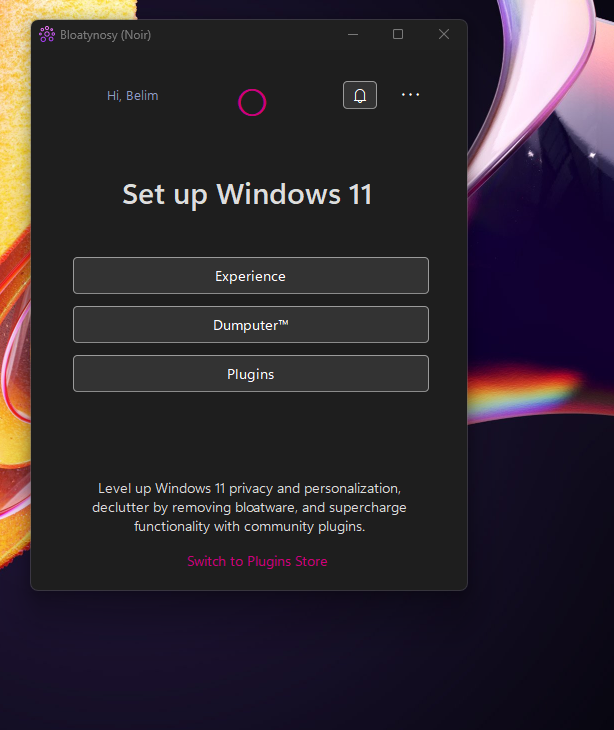Open the Plugins page

click(x=251, y=374)
